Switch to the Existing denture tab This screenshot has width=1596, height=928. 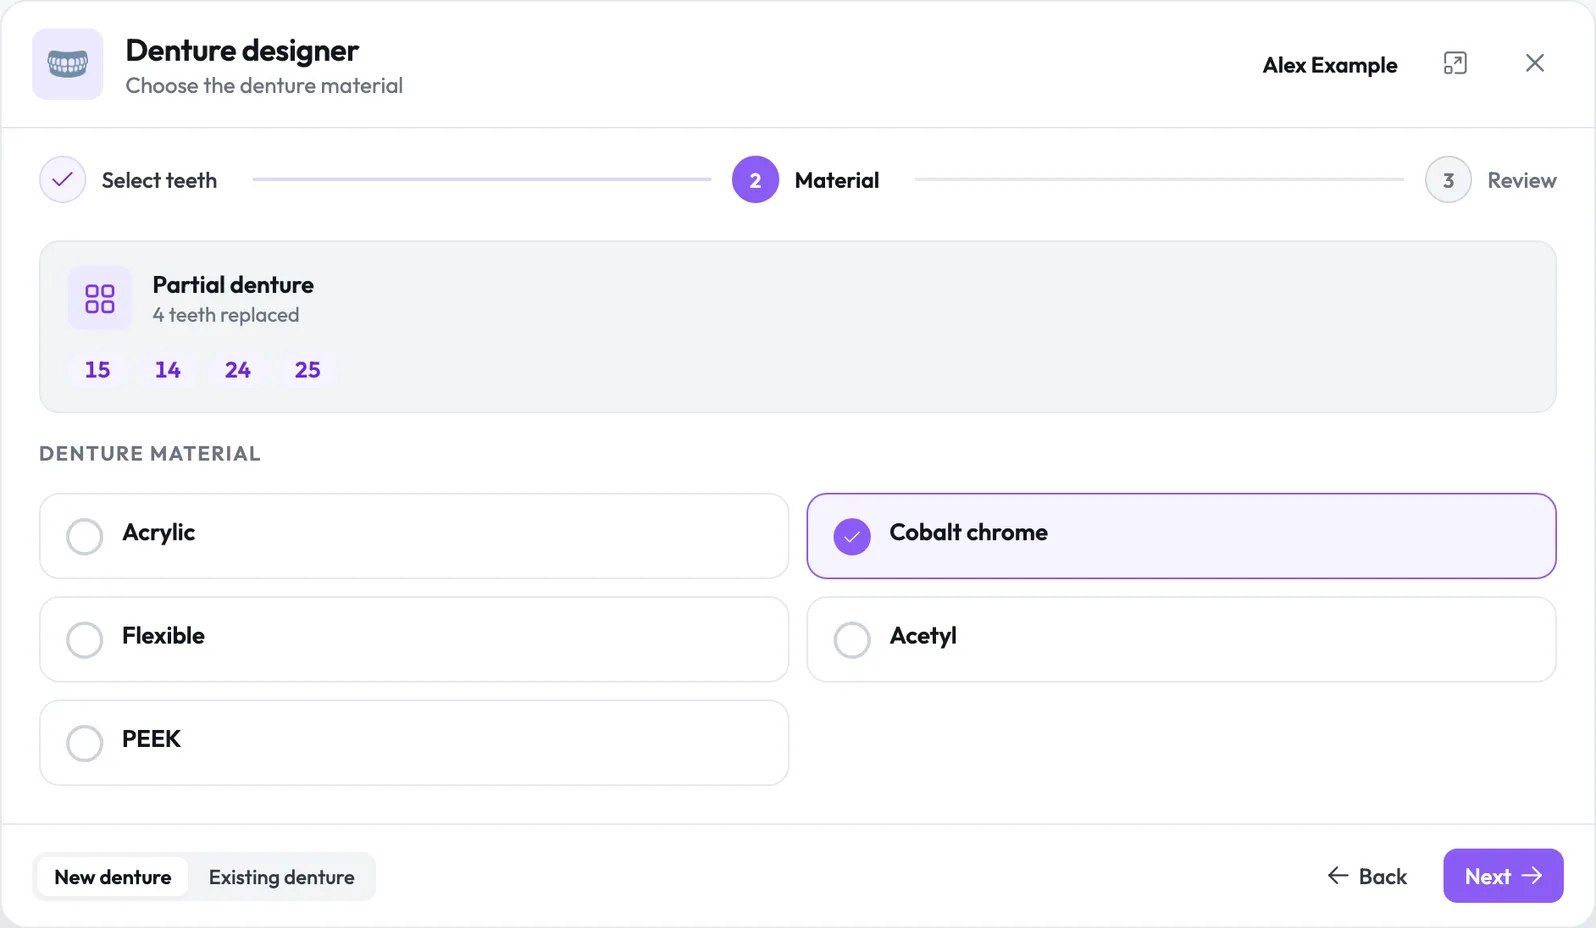click(282, 877)
